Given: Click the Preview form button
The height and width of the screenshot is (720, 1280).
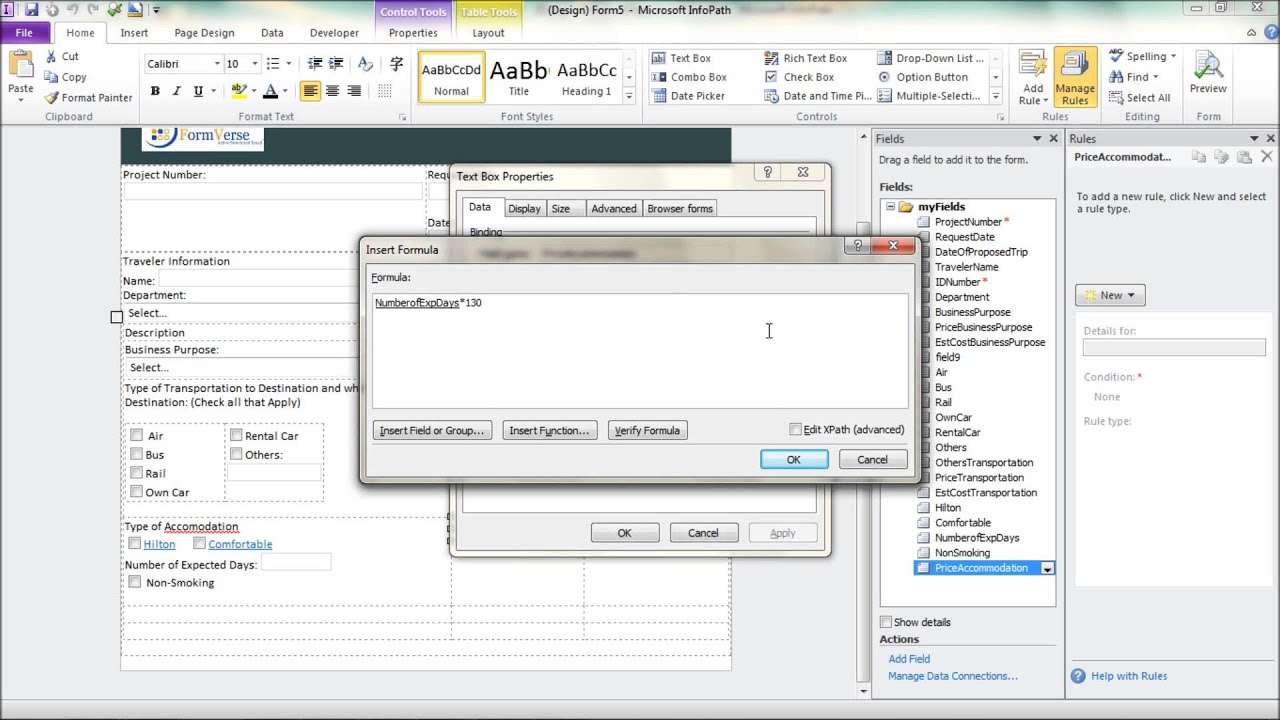Looking at the screenshot, I should point(1208,73).
